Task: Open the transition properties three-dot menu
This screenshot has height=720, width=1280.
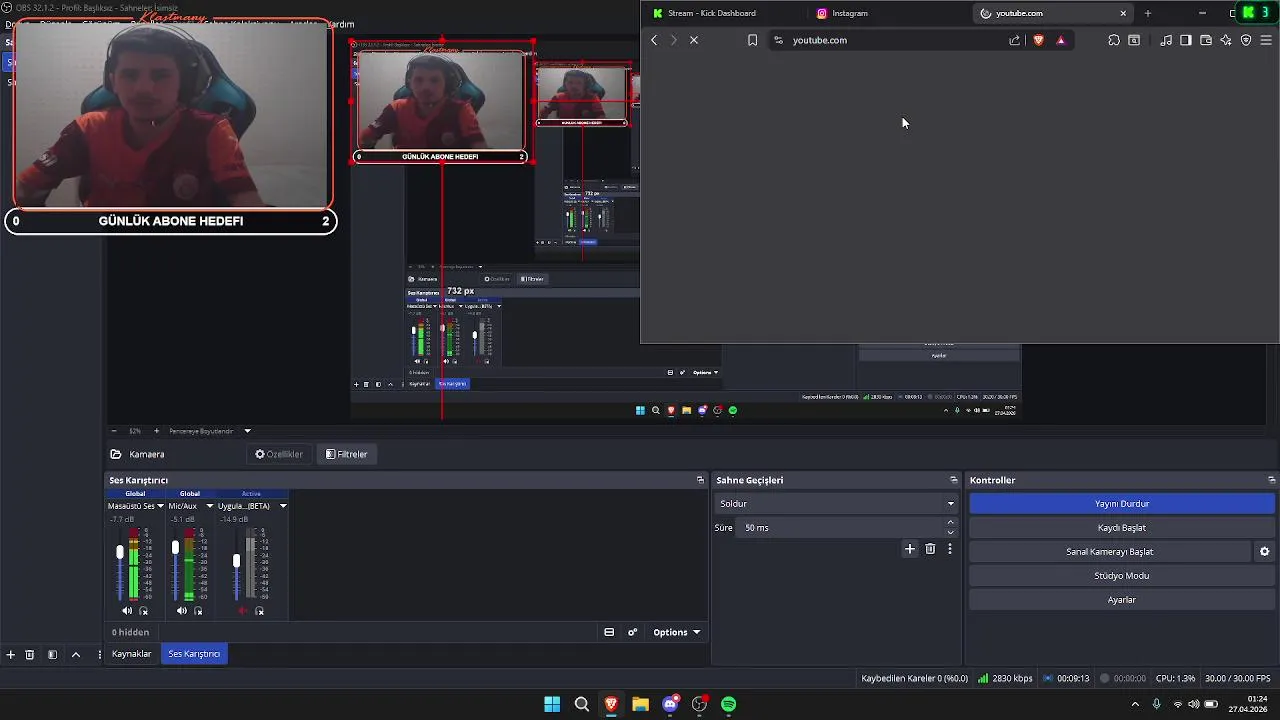Action: [x=950, y=549]
